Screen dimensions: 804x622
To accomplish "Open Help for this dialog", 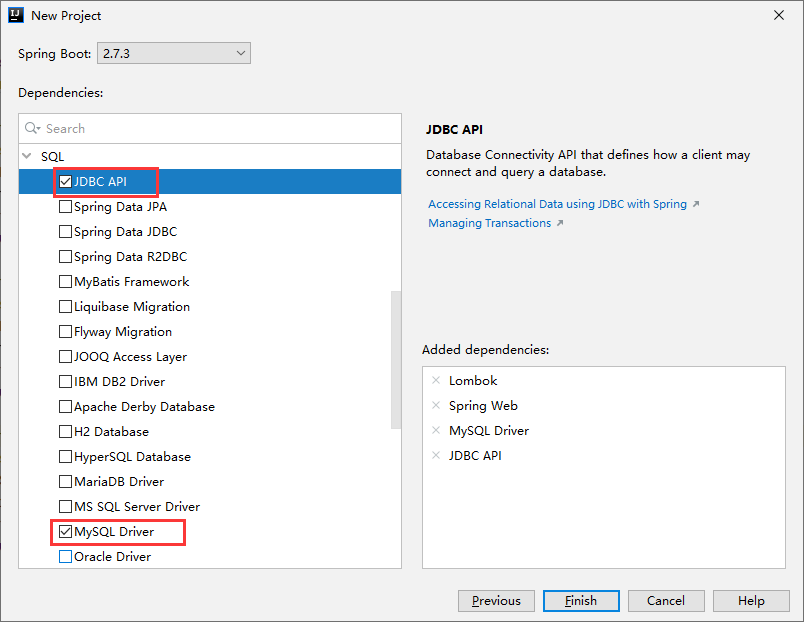I will 751,600.
